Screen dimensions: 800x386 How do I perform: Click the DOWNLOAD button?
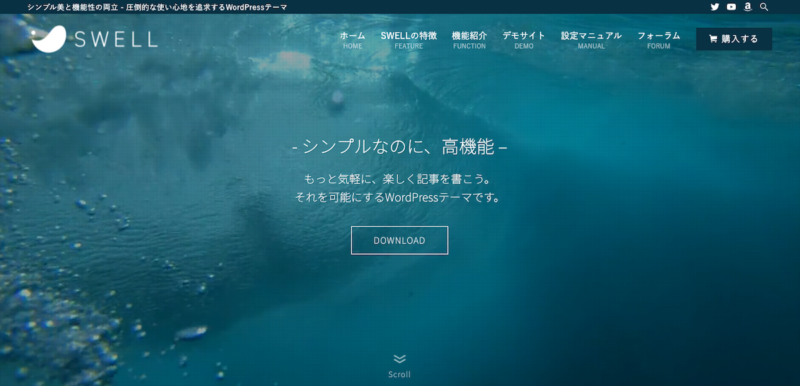pyautogui.click(x=399, y=240)
